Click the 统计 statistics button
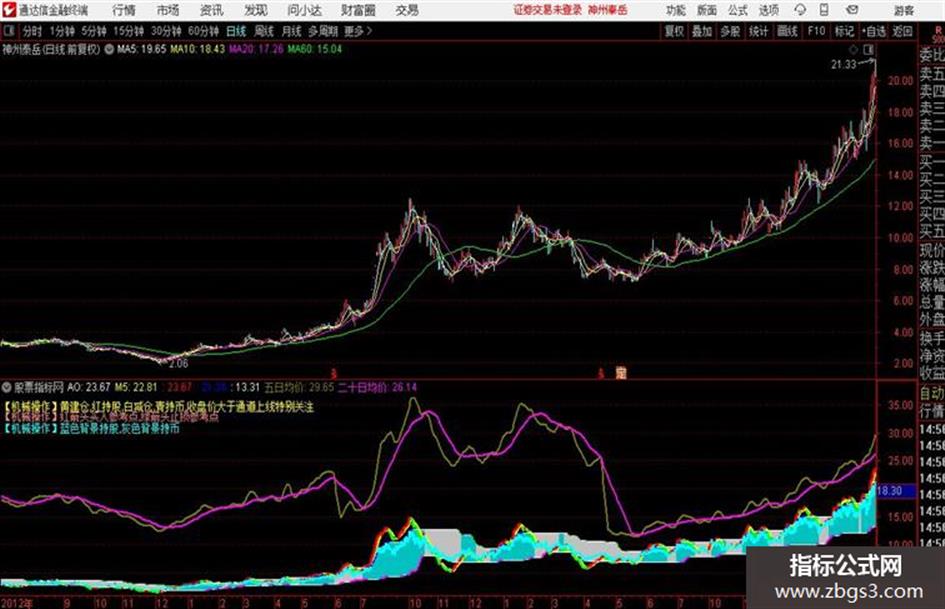945x609 pixels. click(x=759, y=31)
